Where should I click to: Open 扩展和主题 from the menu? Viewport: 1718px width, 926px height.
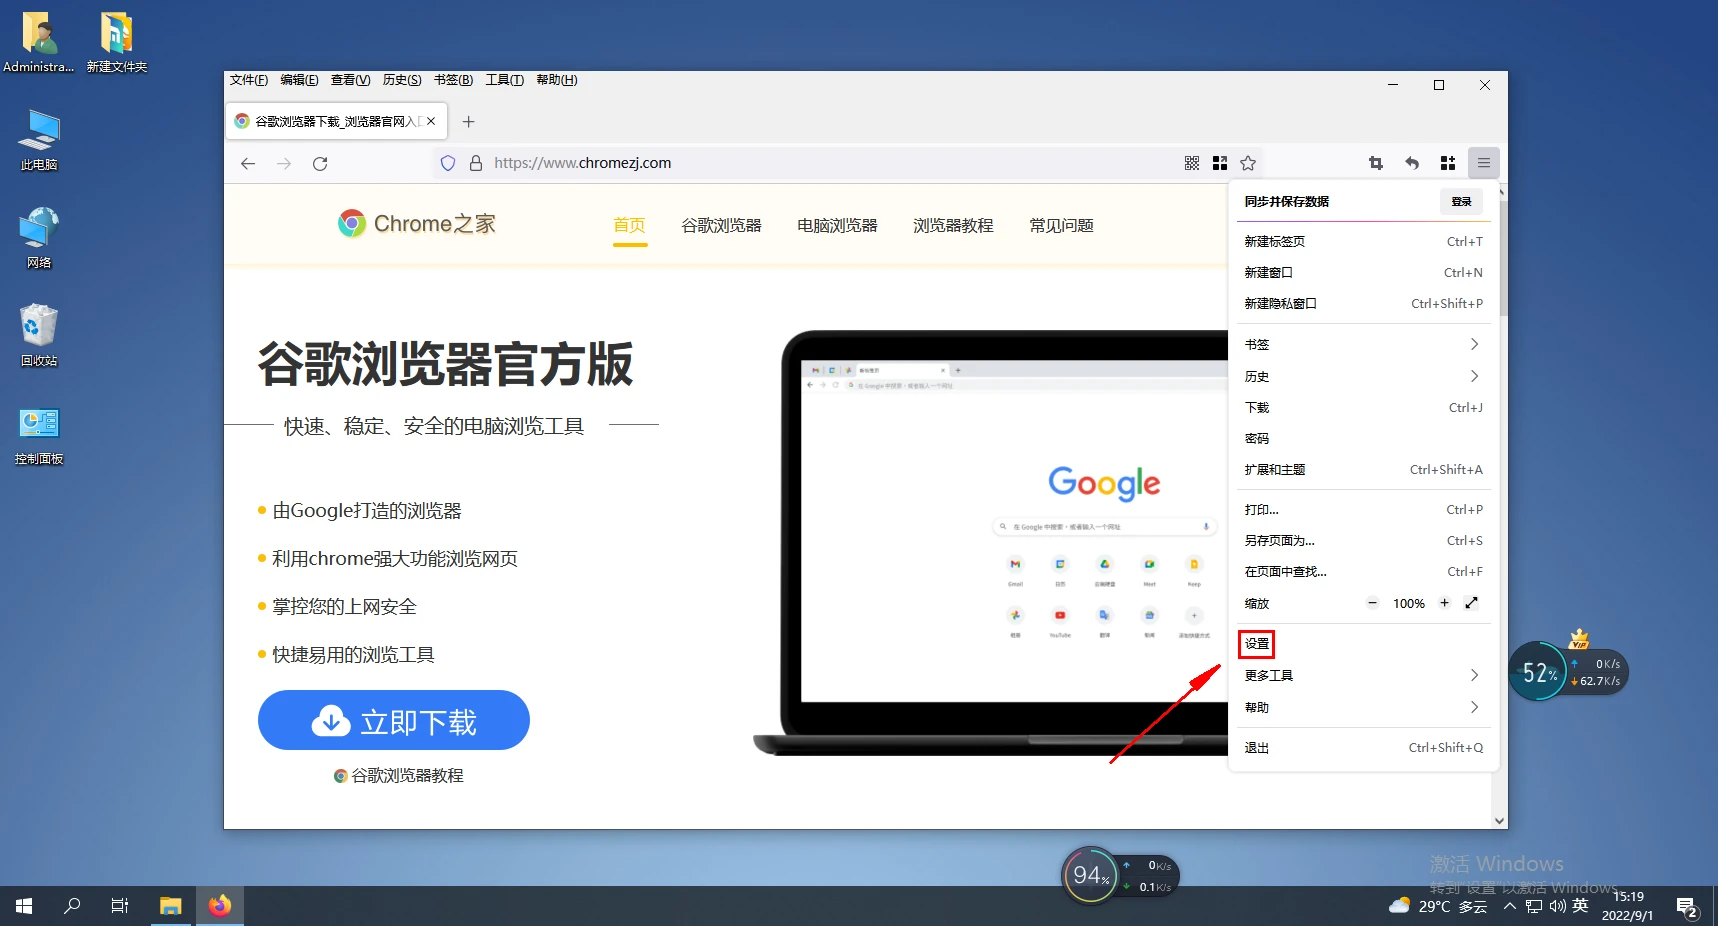1363,469
